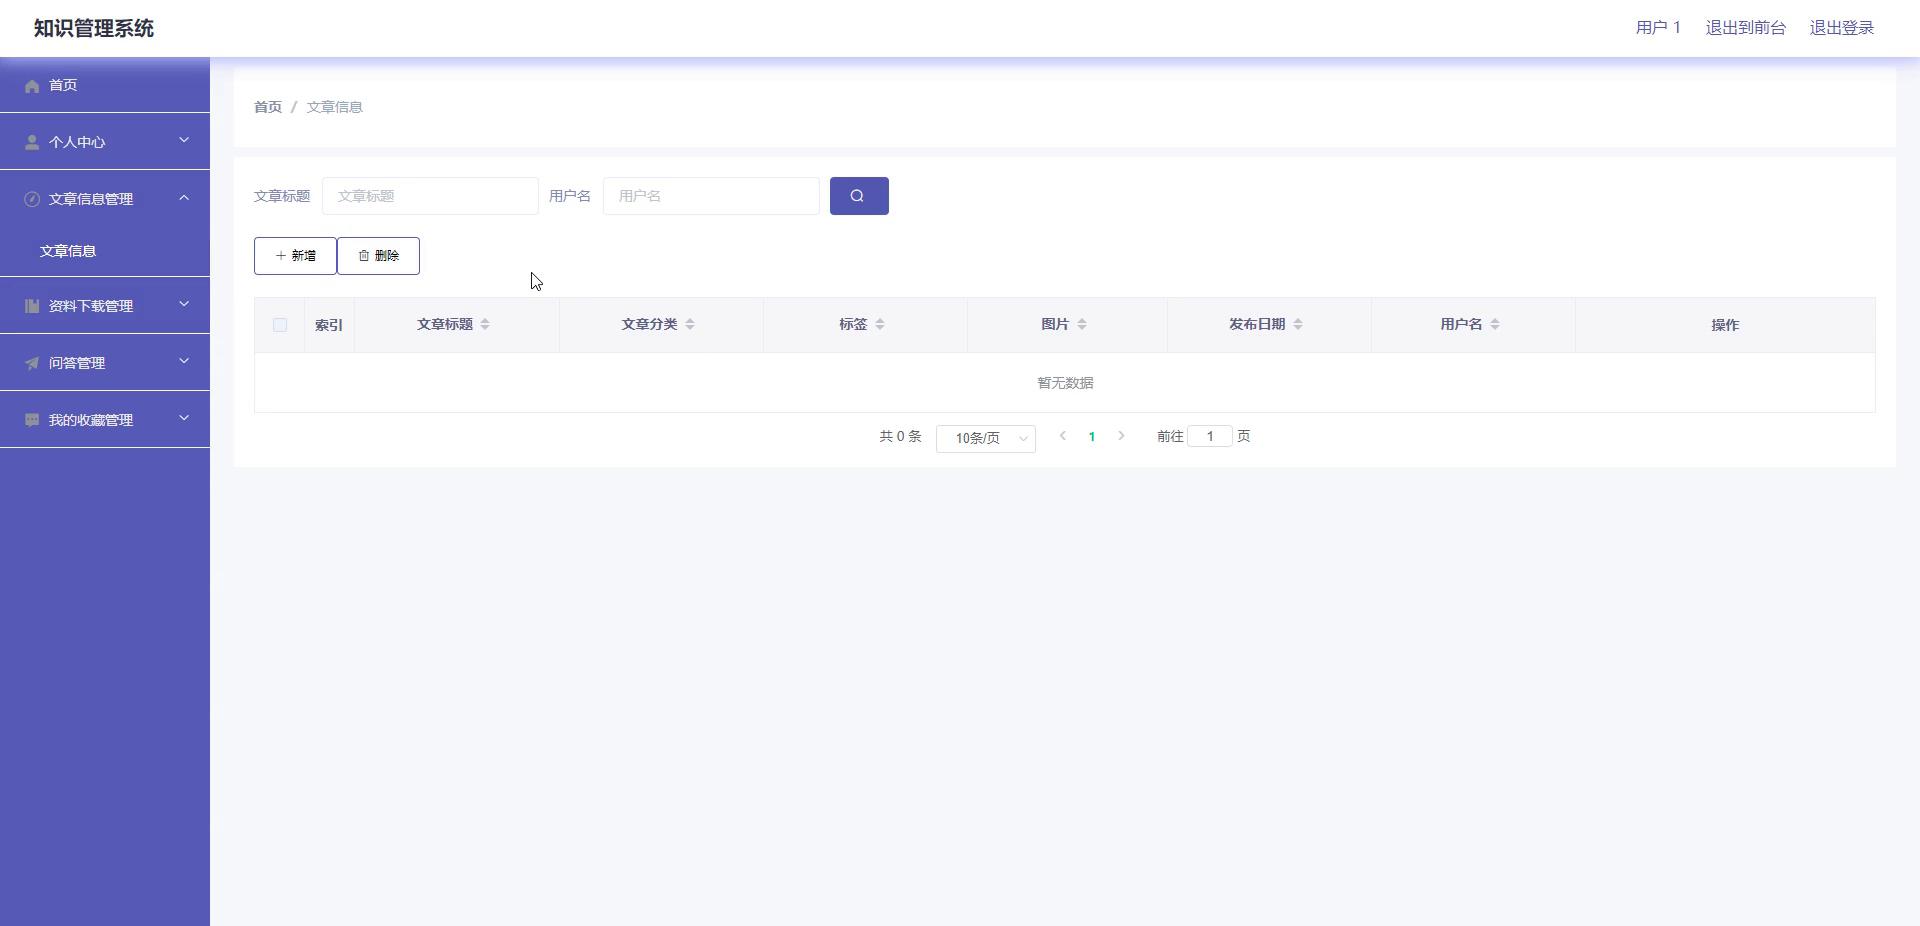1920x926 pixels.
Task: Tick the select-all checkbox in table header
Action: click(280, 325)
